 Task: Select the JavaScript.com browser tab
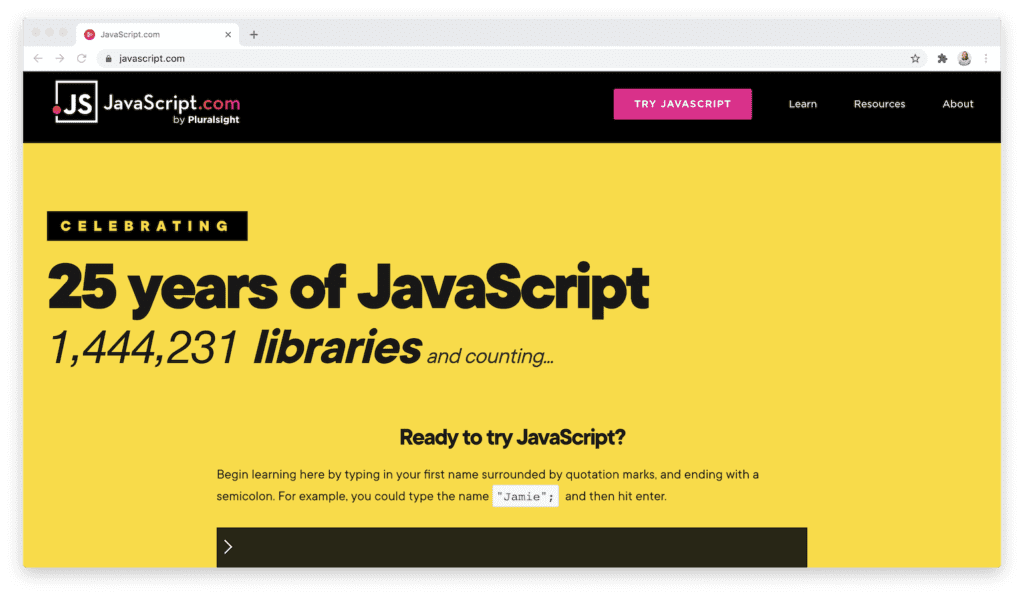coord(157,35)
